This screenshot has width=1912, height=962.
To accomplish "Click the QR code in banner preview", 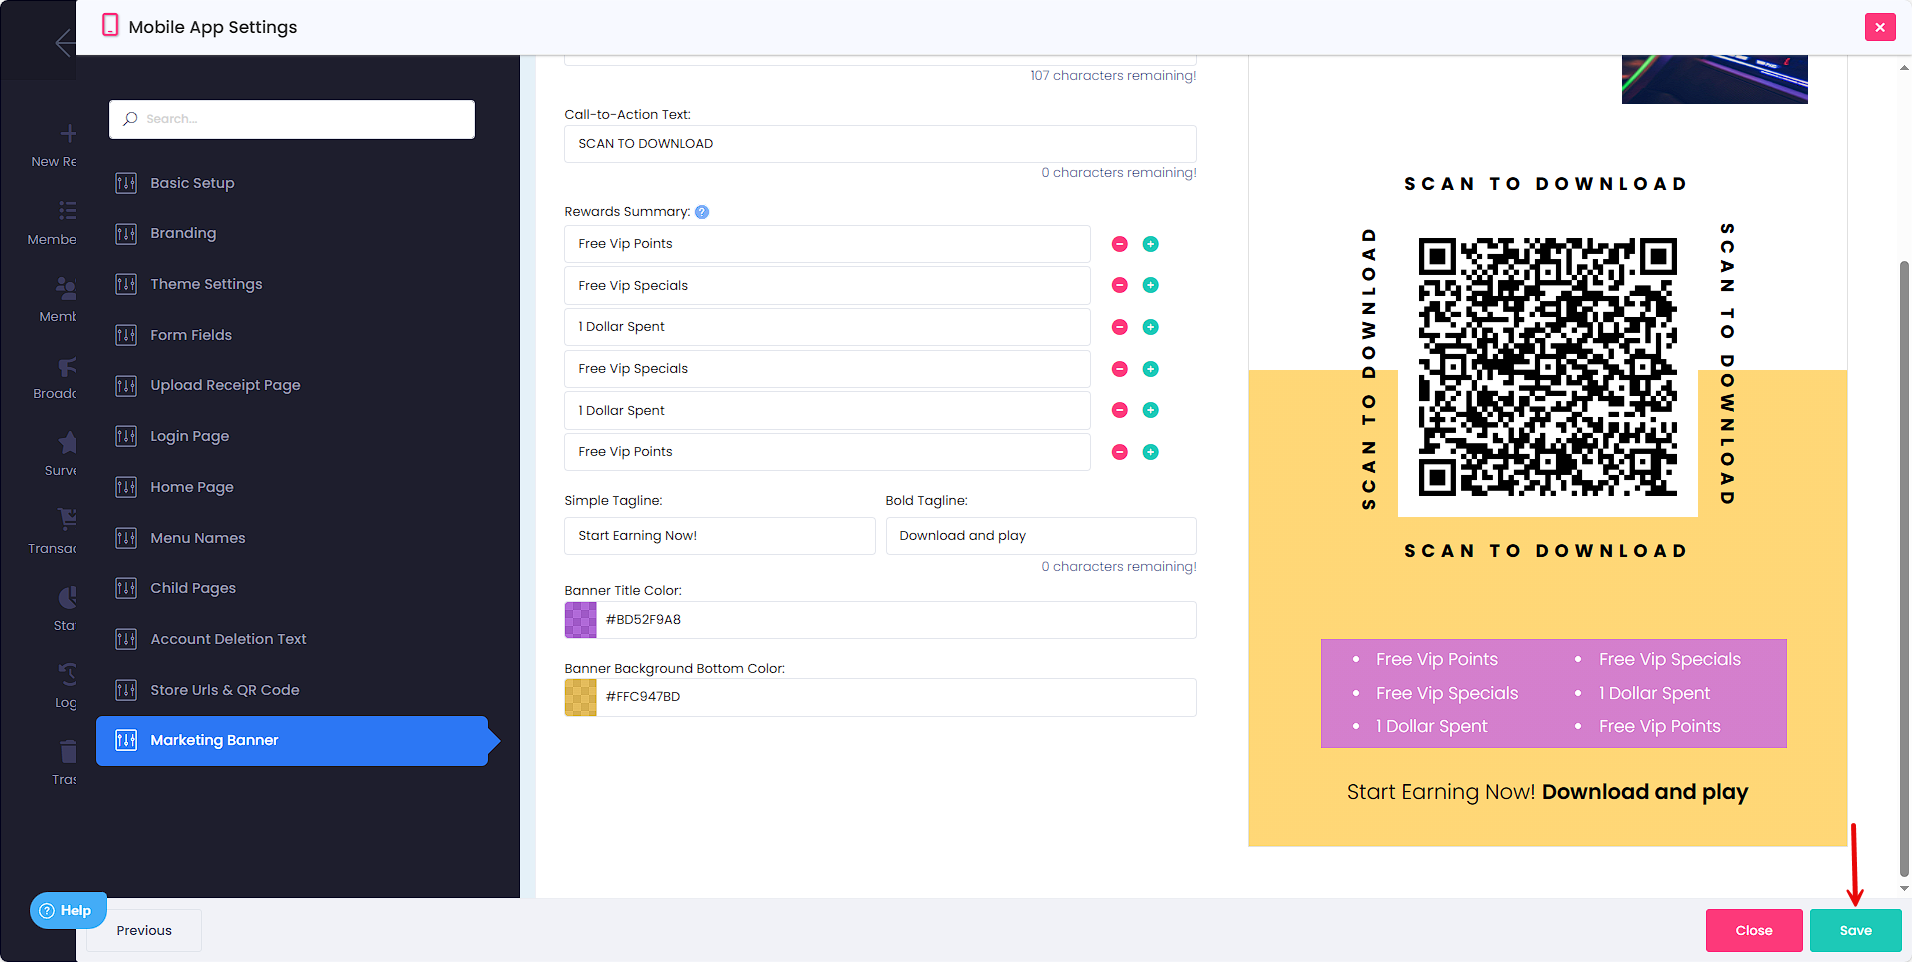I will 1547,366.
